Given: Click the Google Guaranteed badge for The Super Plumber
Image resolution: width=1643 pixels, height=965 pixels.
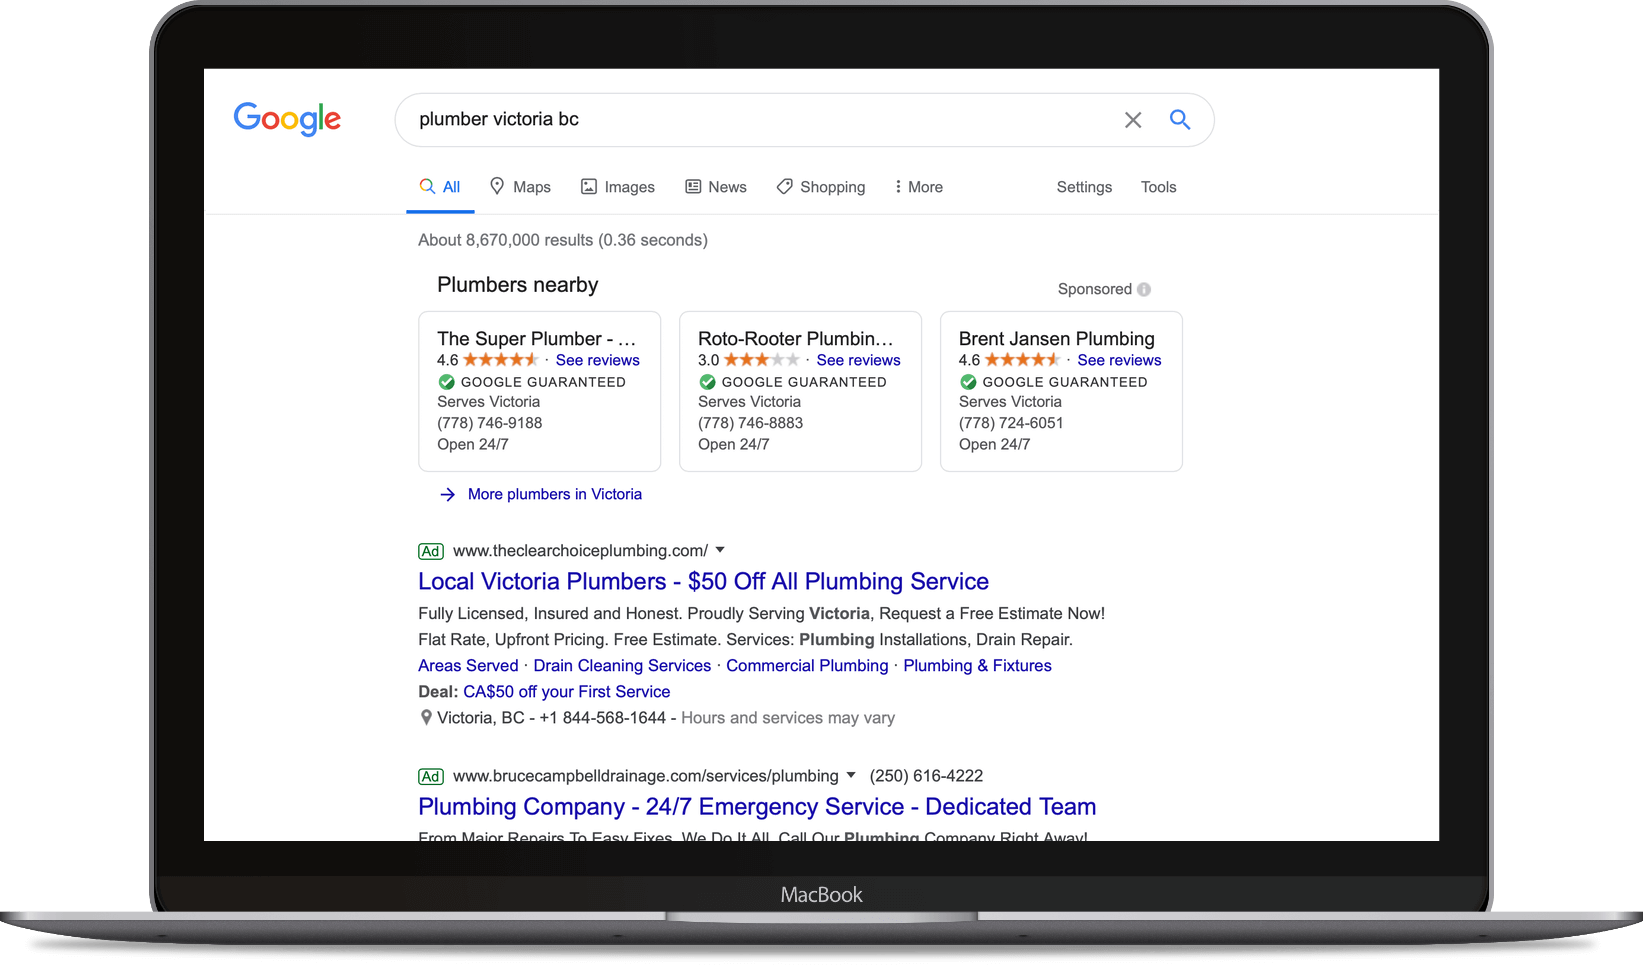Looking at the screenshot, I should 447,381.
